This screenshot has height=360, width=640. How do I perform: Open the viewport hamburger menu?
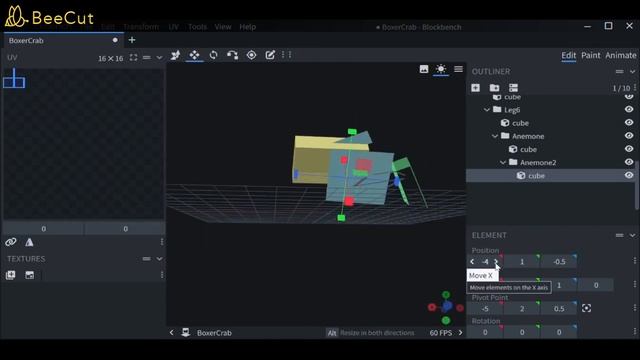[x=458, y=69]
